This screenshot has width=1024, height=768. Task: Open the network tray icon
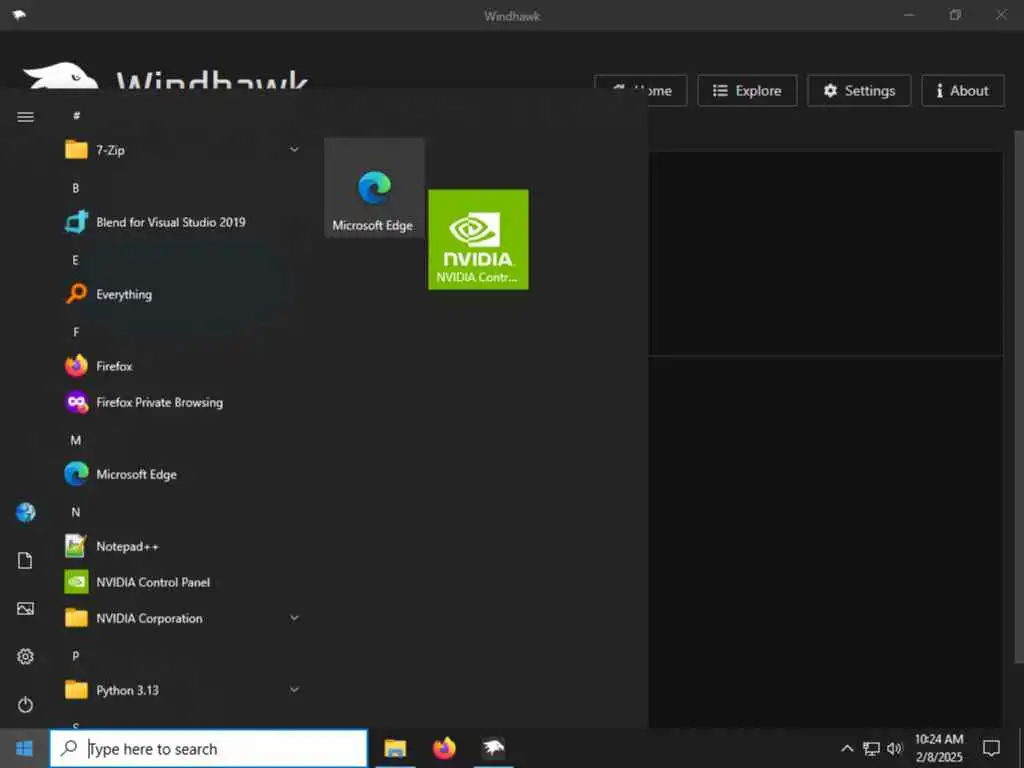pyautogui.click(x=871, y=748)
